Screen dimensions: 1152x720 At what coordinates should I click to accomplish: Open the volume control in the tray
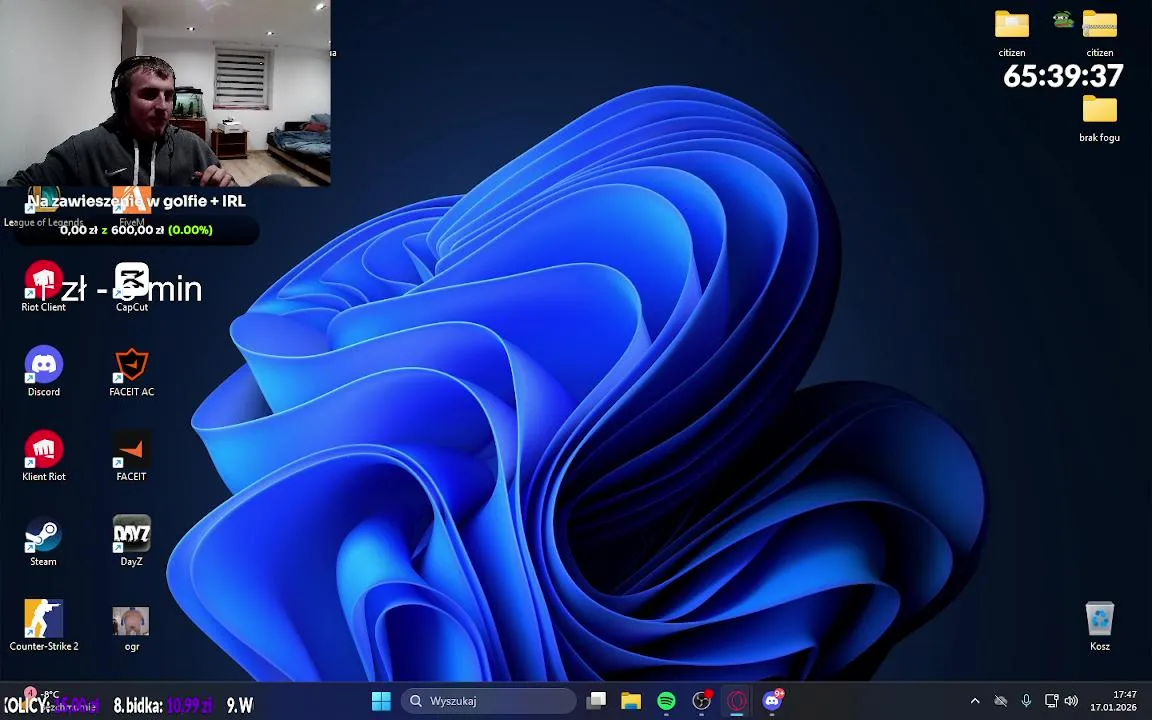tap(1072, 701)
